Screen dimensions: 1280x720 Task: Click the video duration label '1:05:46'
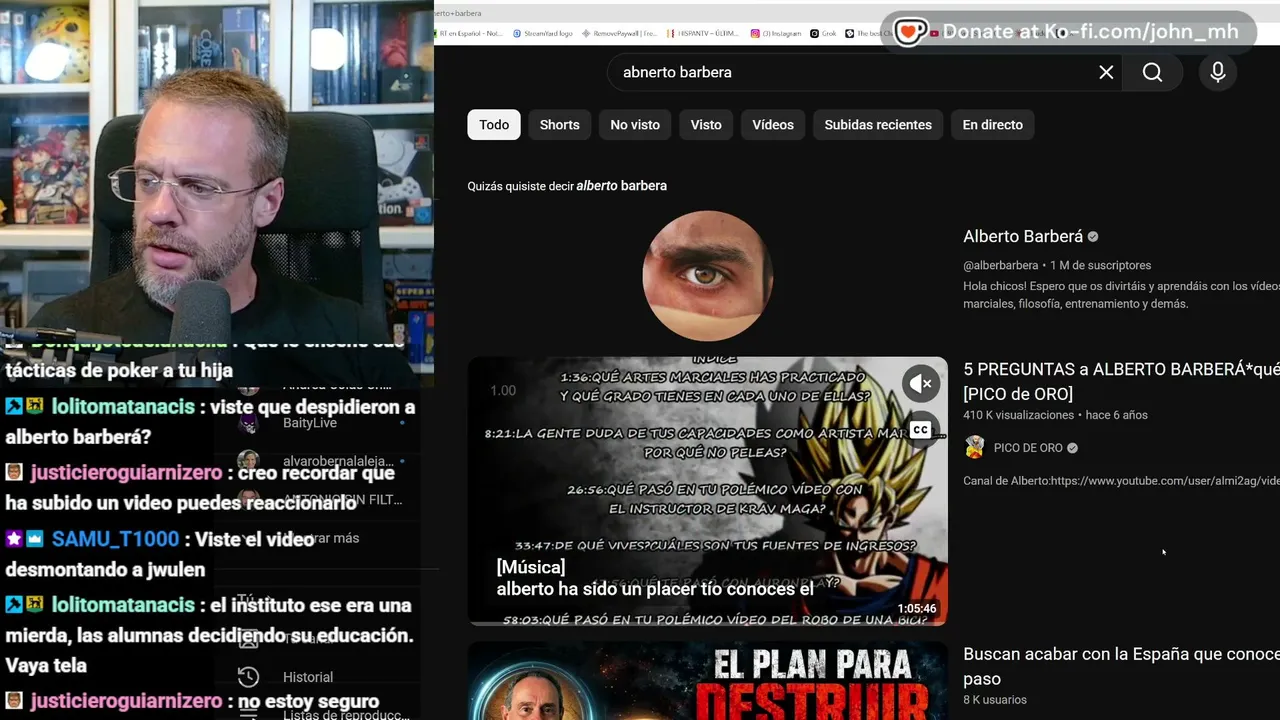pos(917,608)
